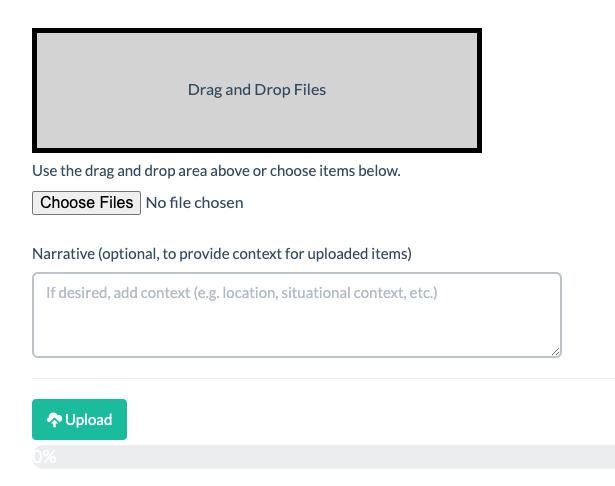This screenshot has height=486, width=615.
Task: Click the Narrative (optional) field label
Action: (222, 253)
